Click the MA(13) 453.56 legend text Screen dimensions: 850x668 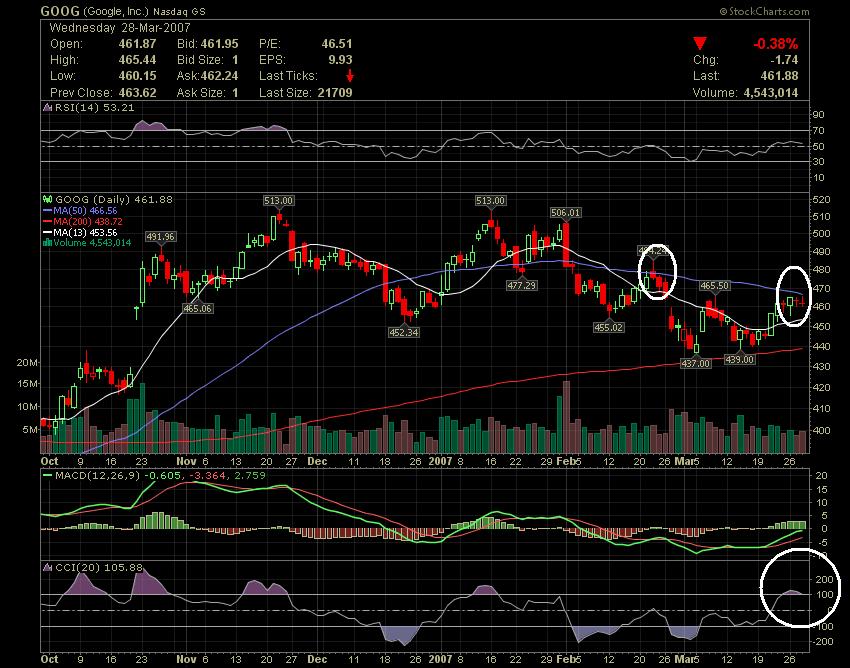(85, 233)
